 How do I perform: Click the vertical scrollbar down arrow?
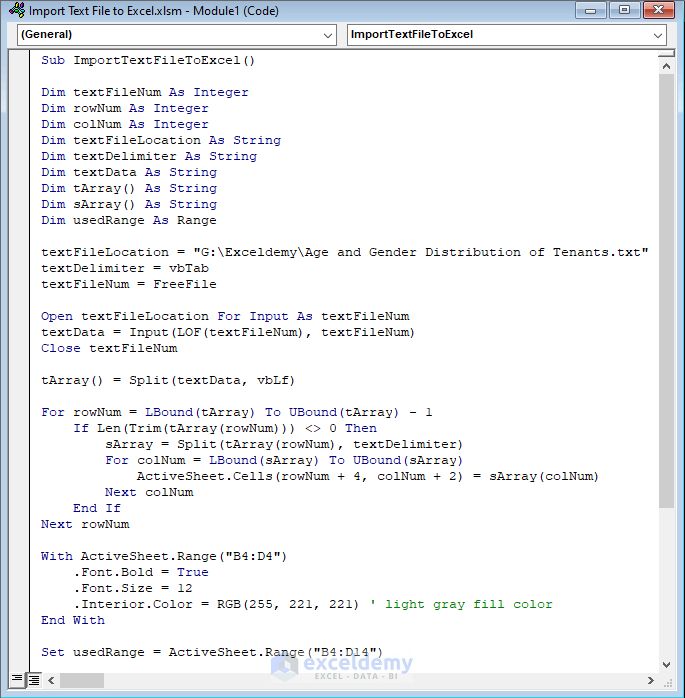pos(666,665)
